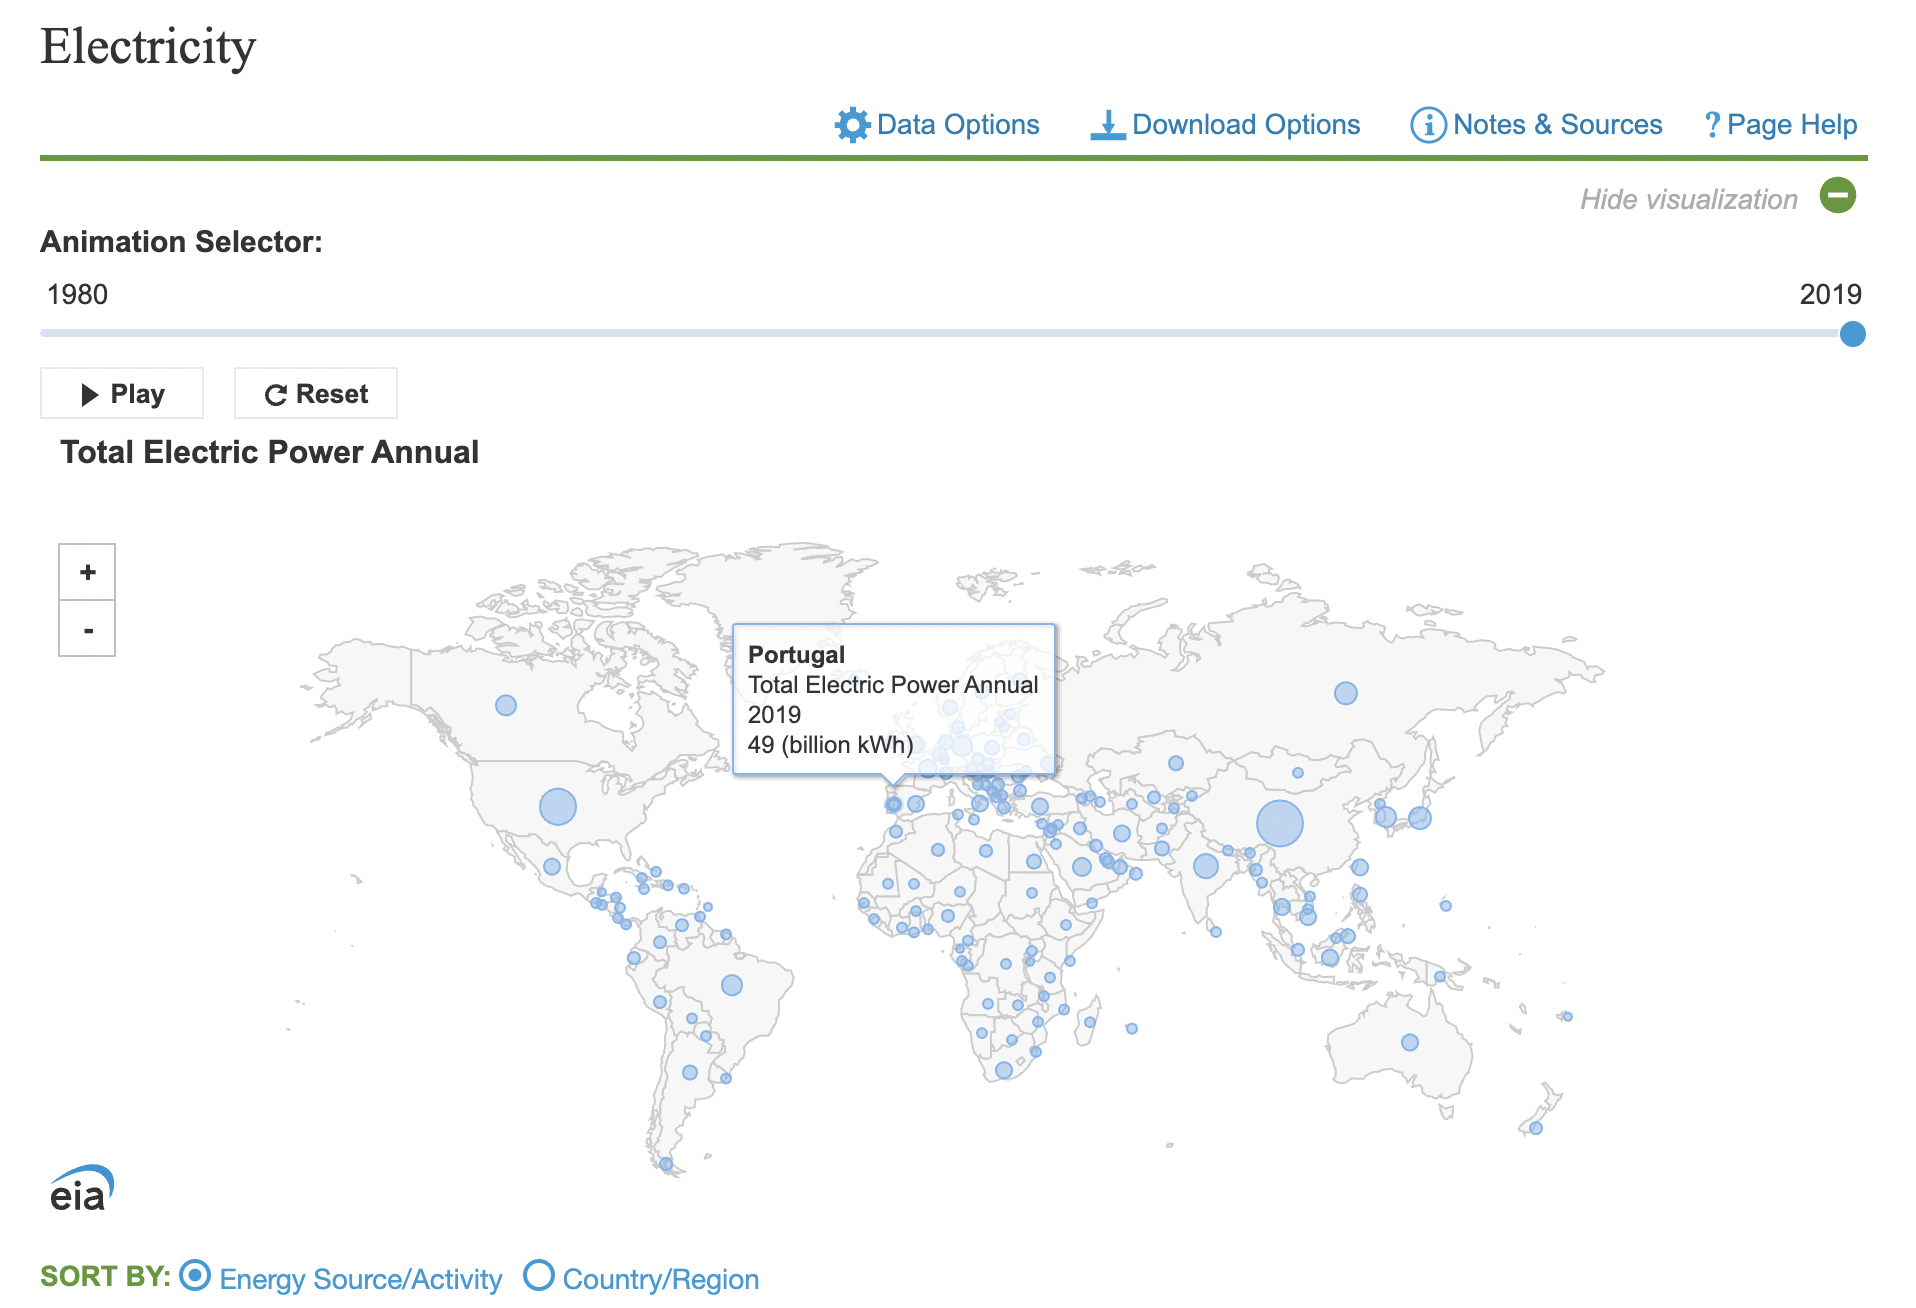1916x1308 pixels.
Task: Click the Russia bubble on map
Action: click(x=1346, y=693)
